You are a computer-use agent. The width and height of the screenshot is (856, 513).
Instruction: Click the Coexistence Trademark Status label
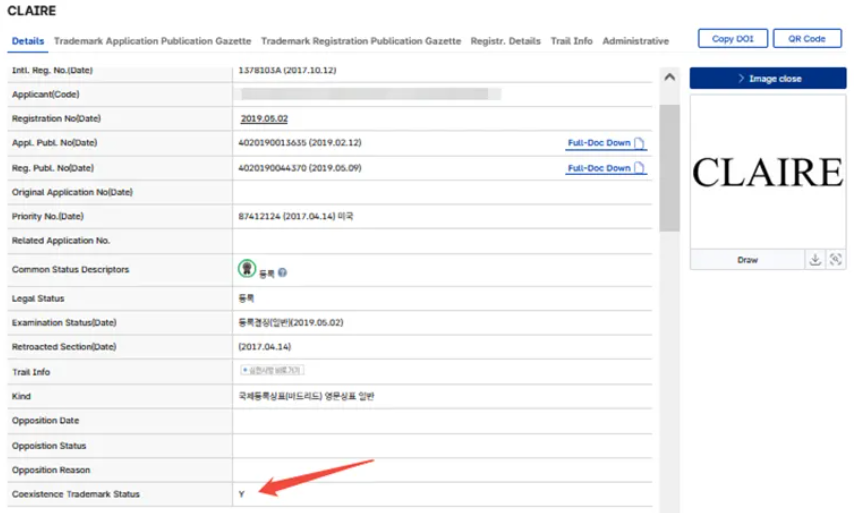[76, 494]
